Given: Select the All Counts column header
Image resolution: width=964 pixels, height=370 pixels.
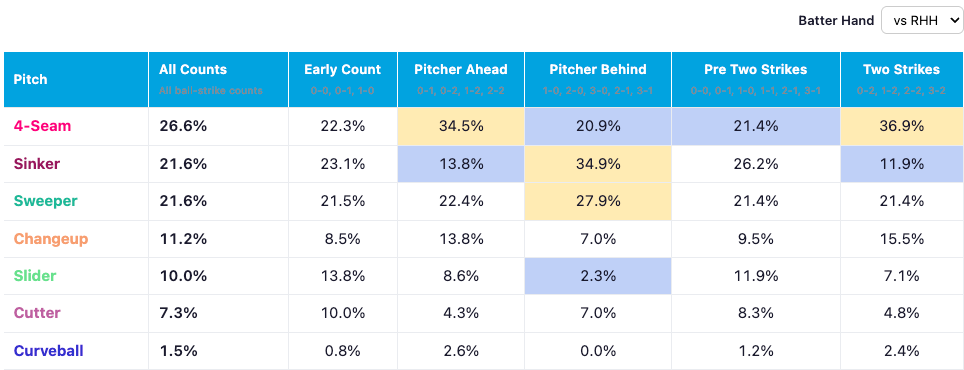Looking at the screenshot, I should click(218, 80).
